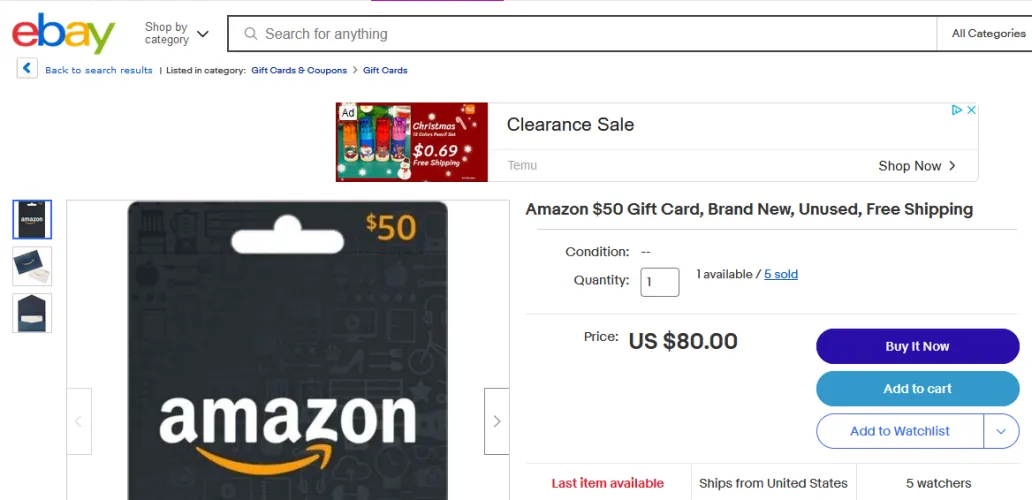
Task: Click the back arrow icon
Action: click(27, 69)
